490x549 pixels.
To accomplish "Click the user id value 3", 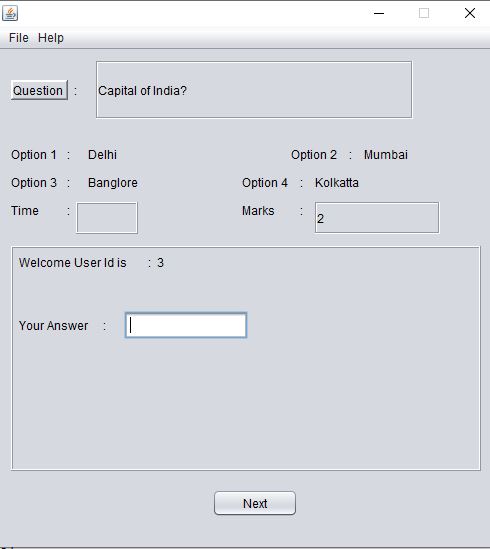I will pyautogui.click(x=160, y=263).
